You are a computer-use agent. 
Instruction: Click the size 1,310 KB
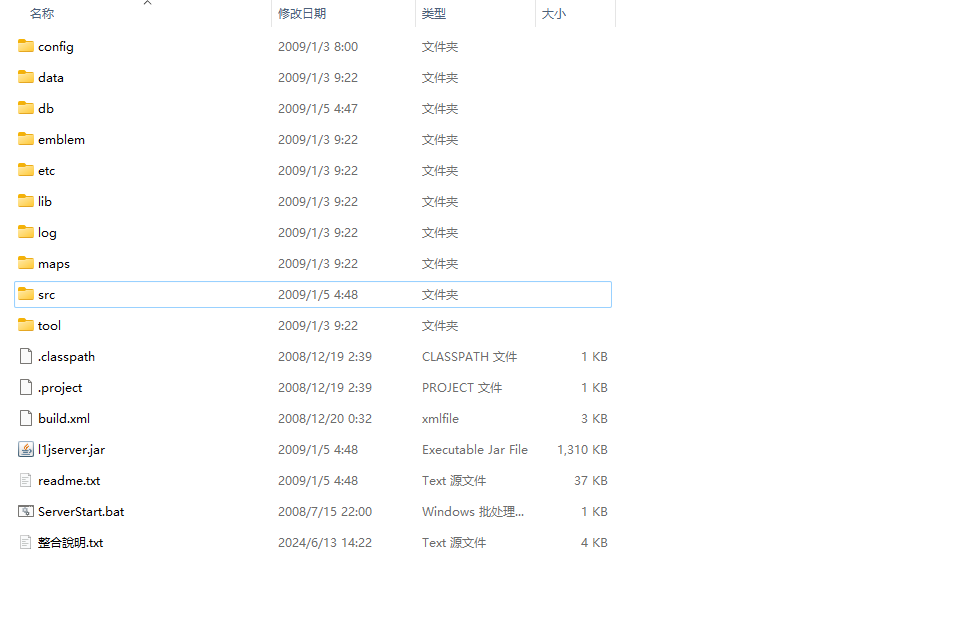(582, 450)
